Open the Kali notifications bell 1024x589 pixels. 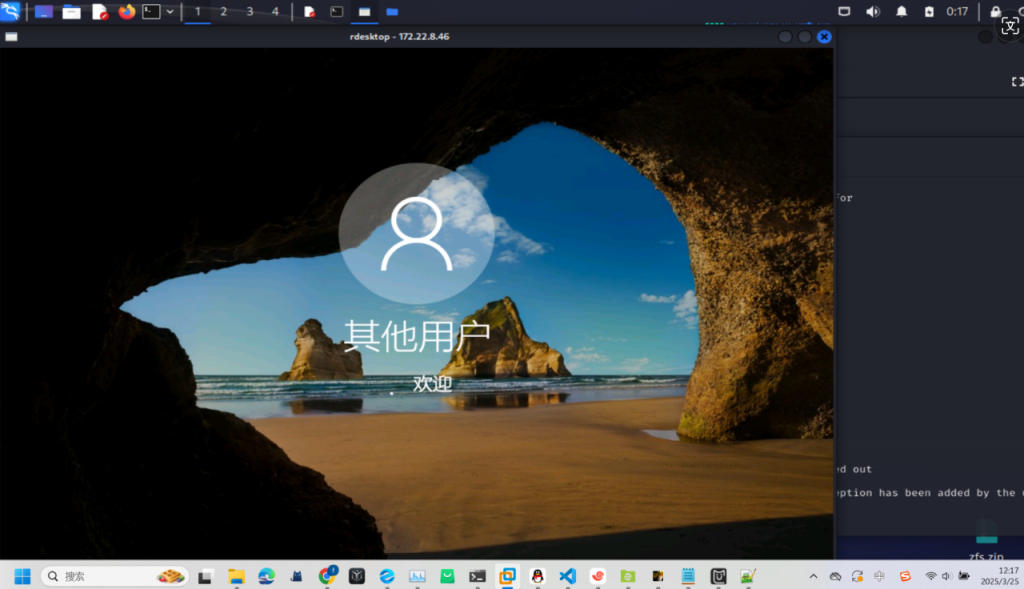click(x=901, y=12)
